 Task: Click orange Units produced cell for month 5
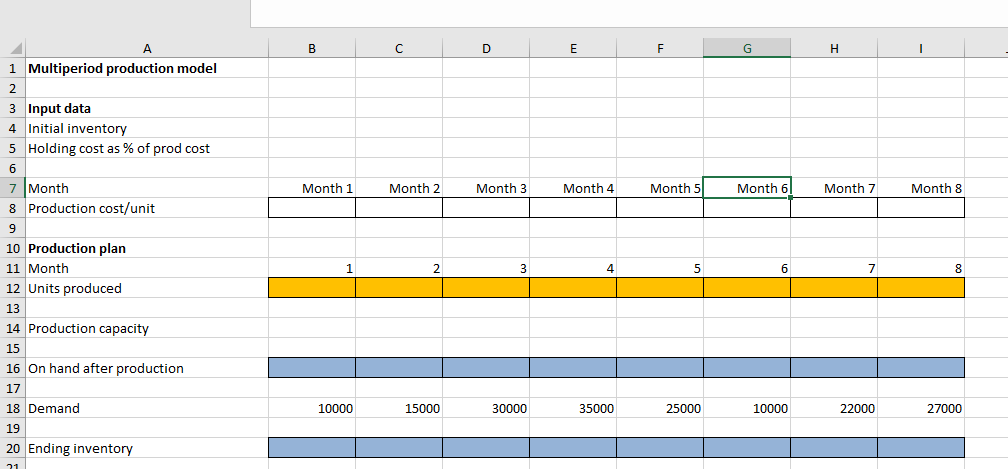pyautogui.click(x=660, y=288)
